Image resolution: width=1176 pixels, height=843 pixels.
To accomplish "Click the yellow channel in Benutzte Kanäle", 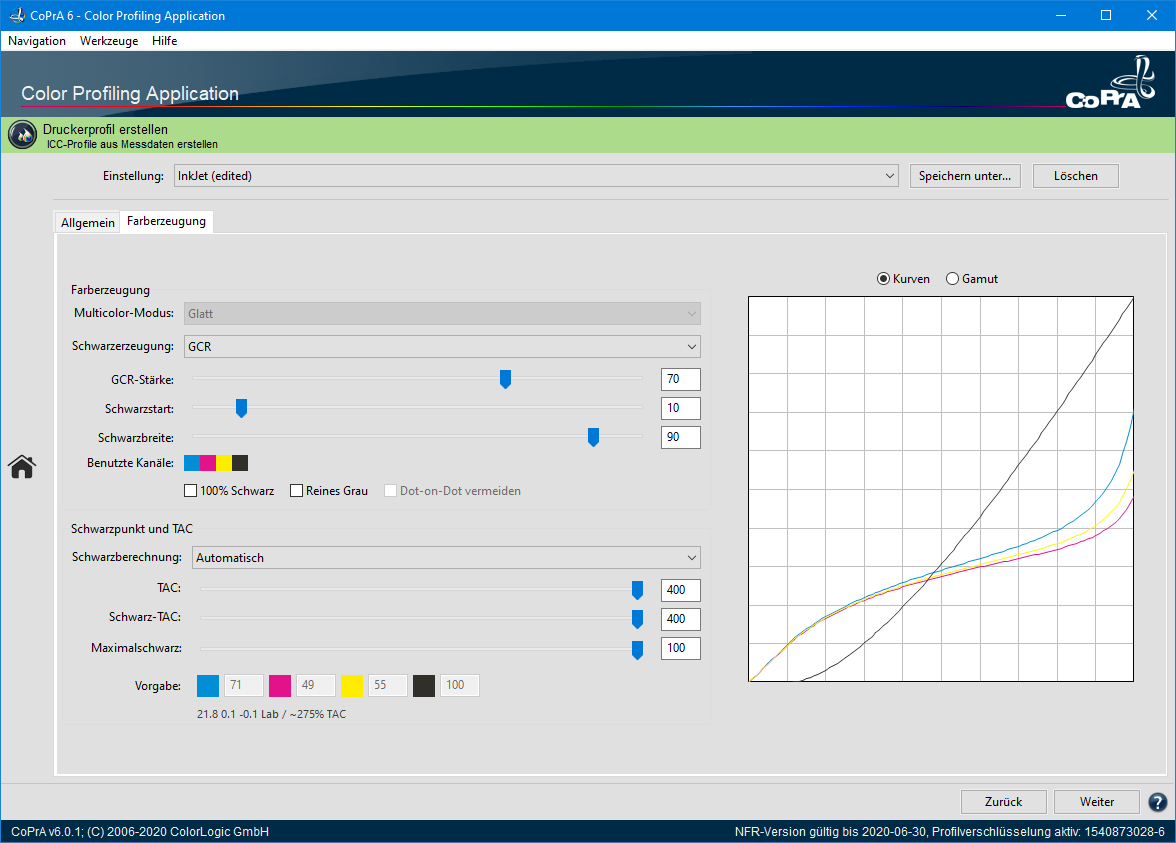I will [x=224, y=463].
